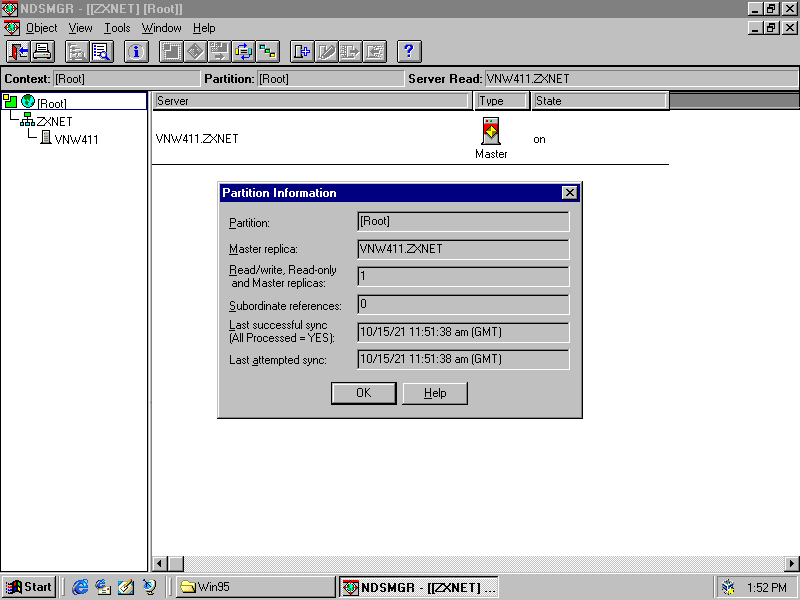The image size is (800, 600).
Task: Click the replicas count field showing 1
Action: tap(463, 277)
